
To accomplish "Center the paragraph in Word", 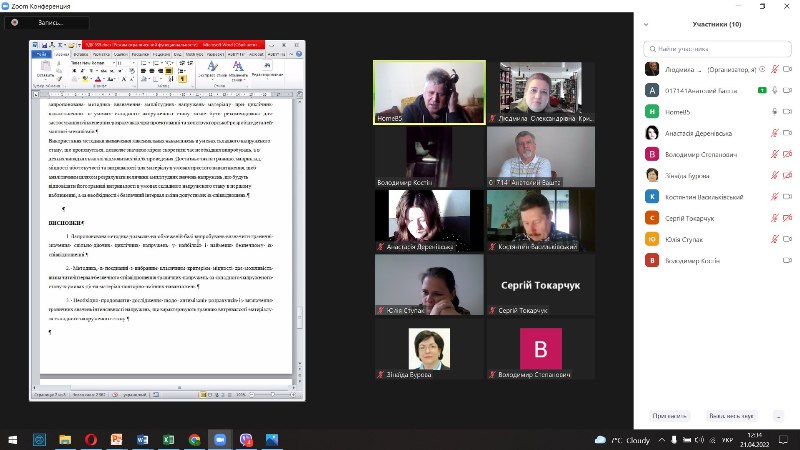I will [152, 71].
